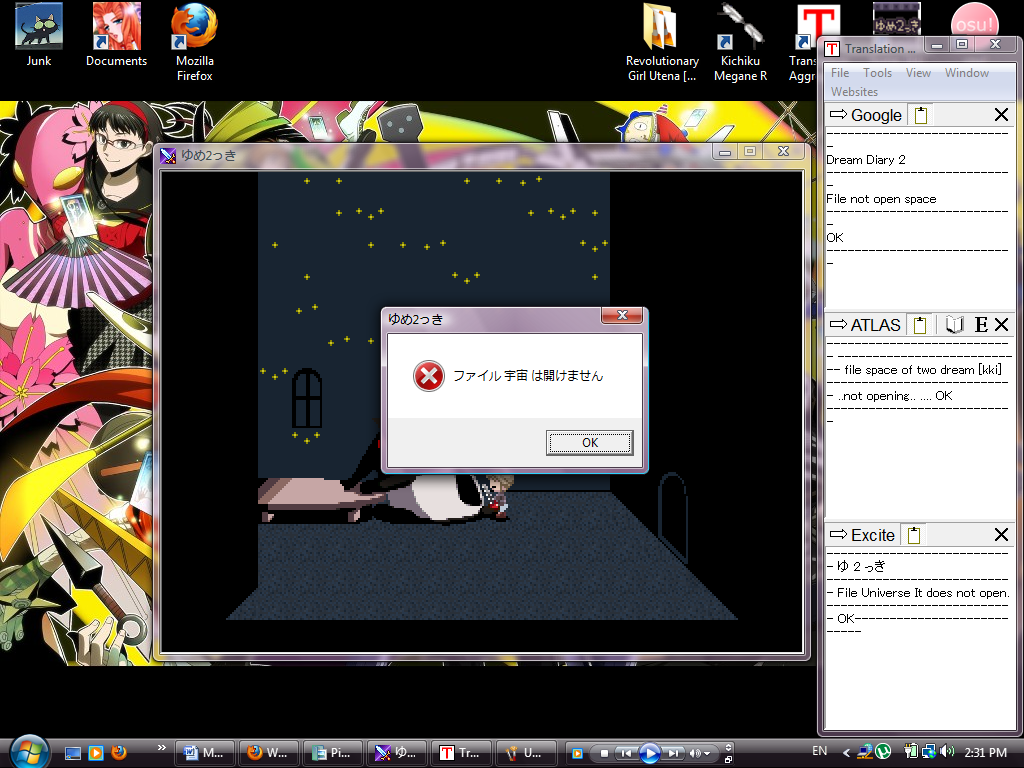Viewport: 1024px width, 768px height.
Task: Click the EN language bar indicator
Action: (x=820, y=751)
